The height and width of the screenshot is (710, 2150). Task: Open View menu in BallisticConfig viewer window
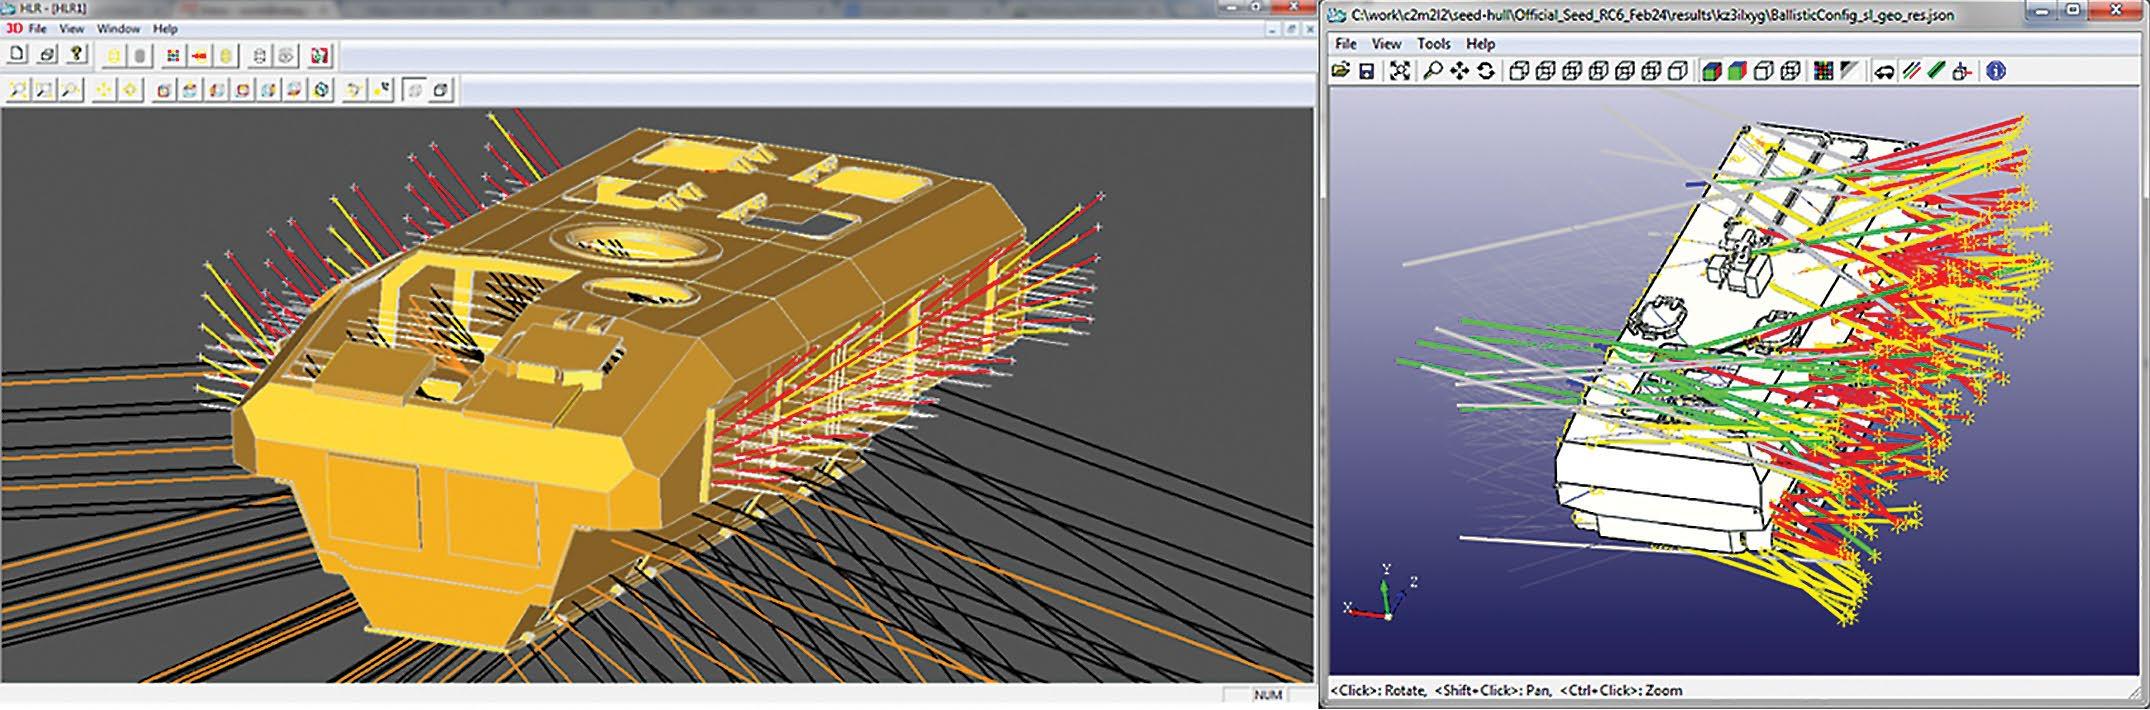coord(1386,44)
